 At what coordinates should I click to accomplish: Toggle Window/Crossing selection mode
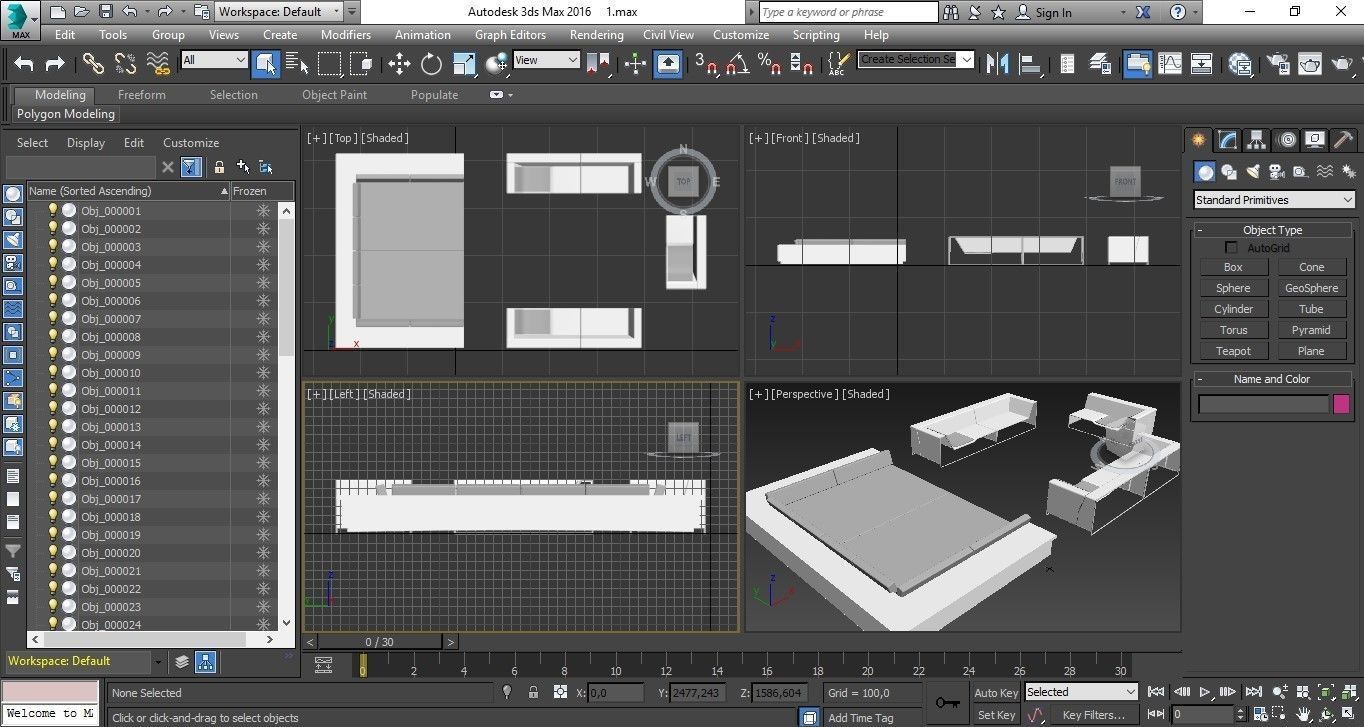point(361,63)
